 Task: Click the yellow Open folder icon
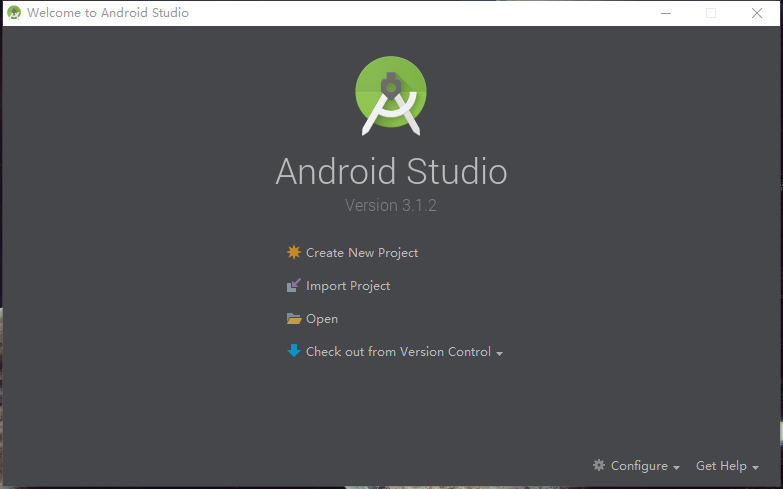click(294, 319)
